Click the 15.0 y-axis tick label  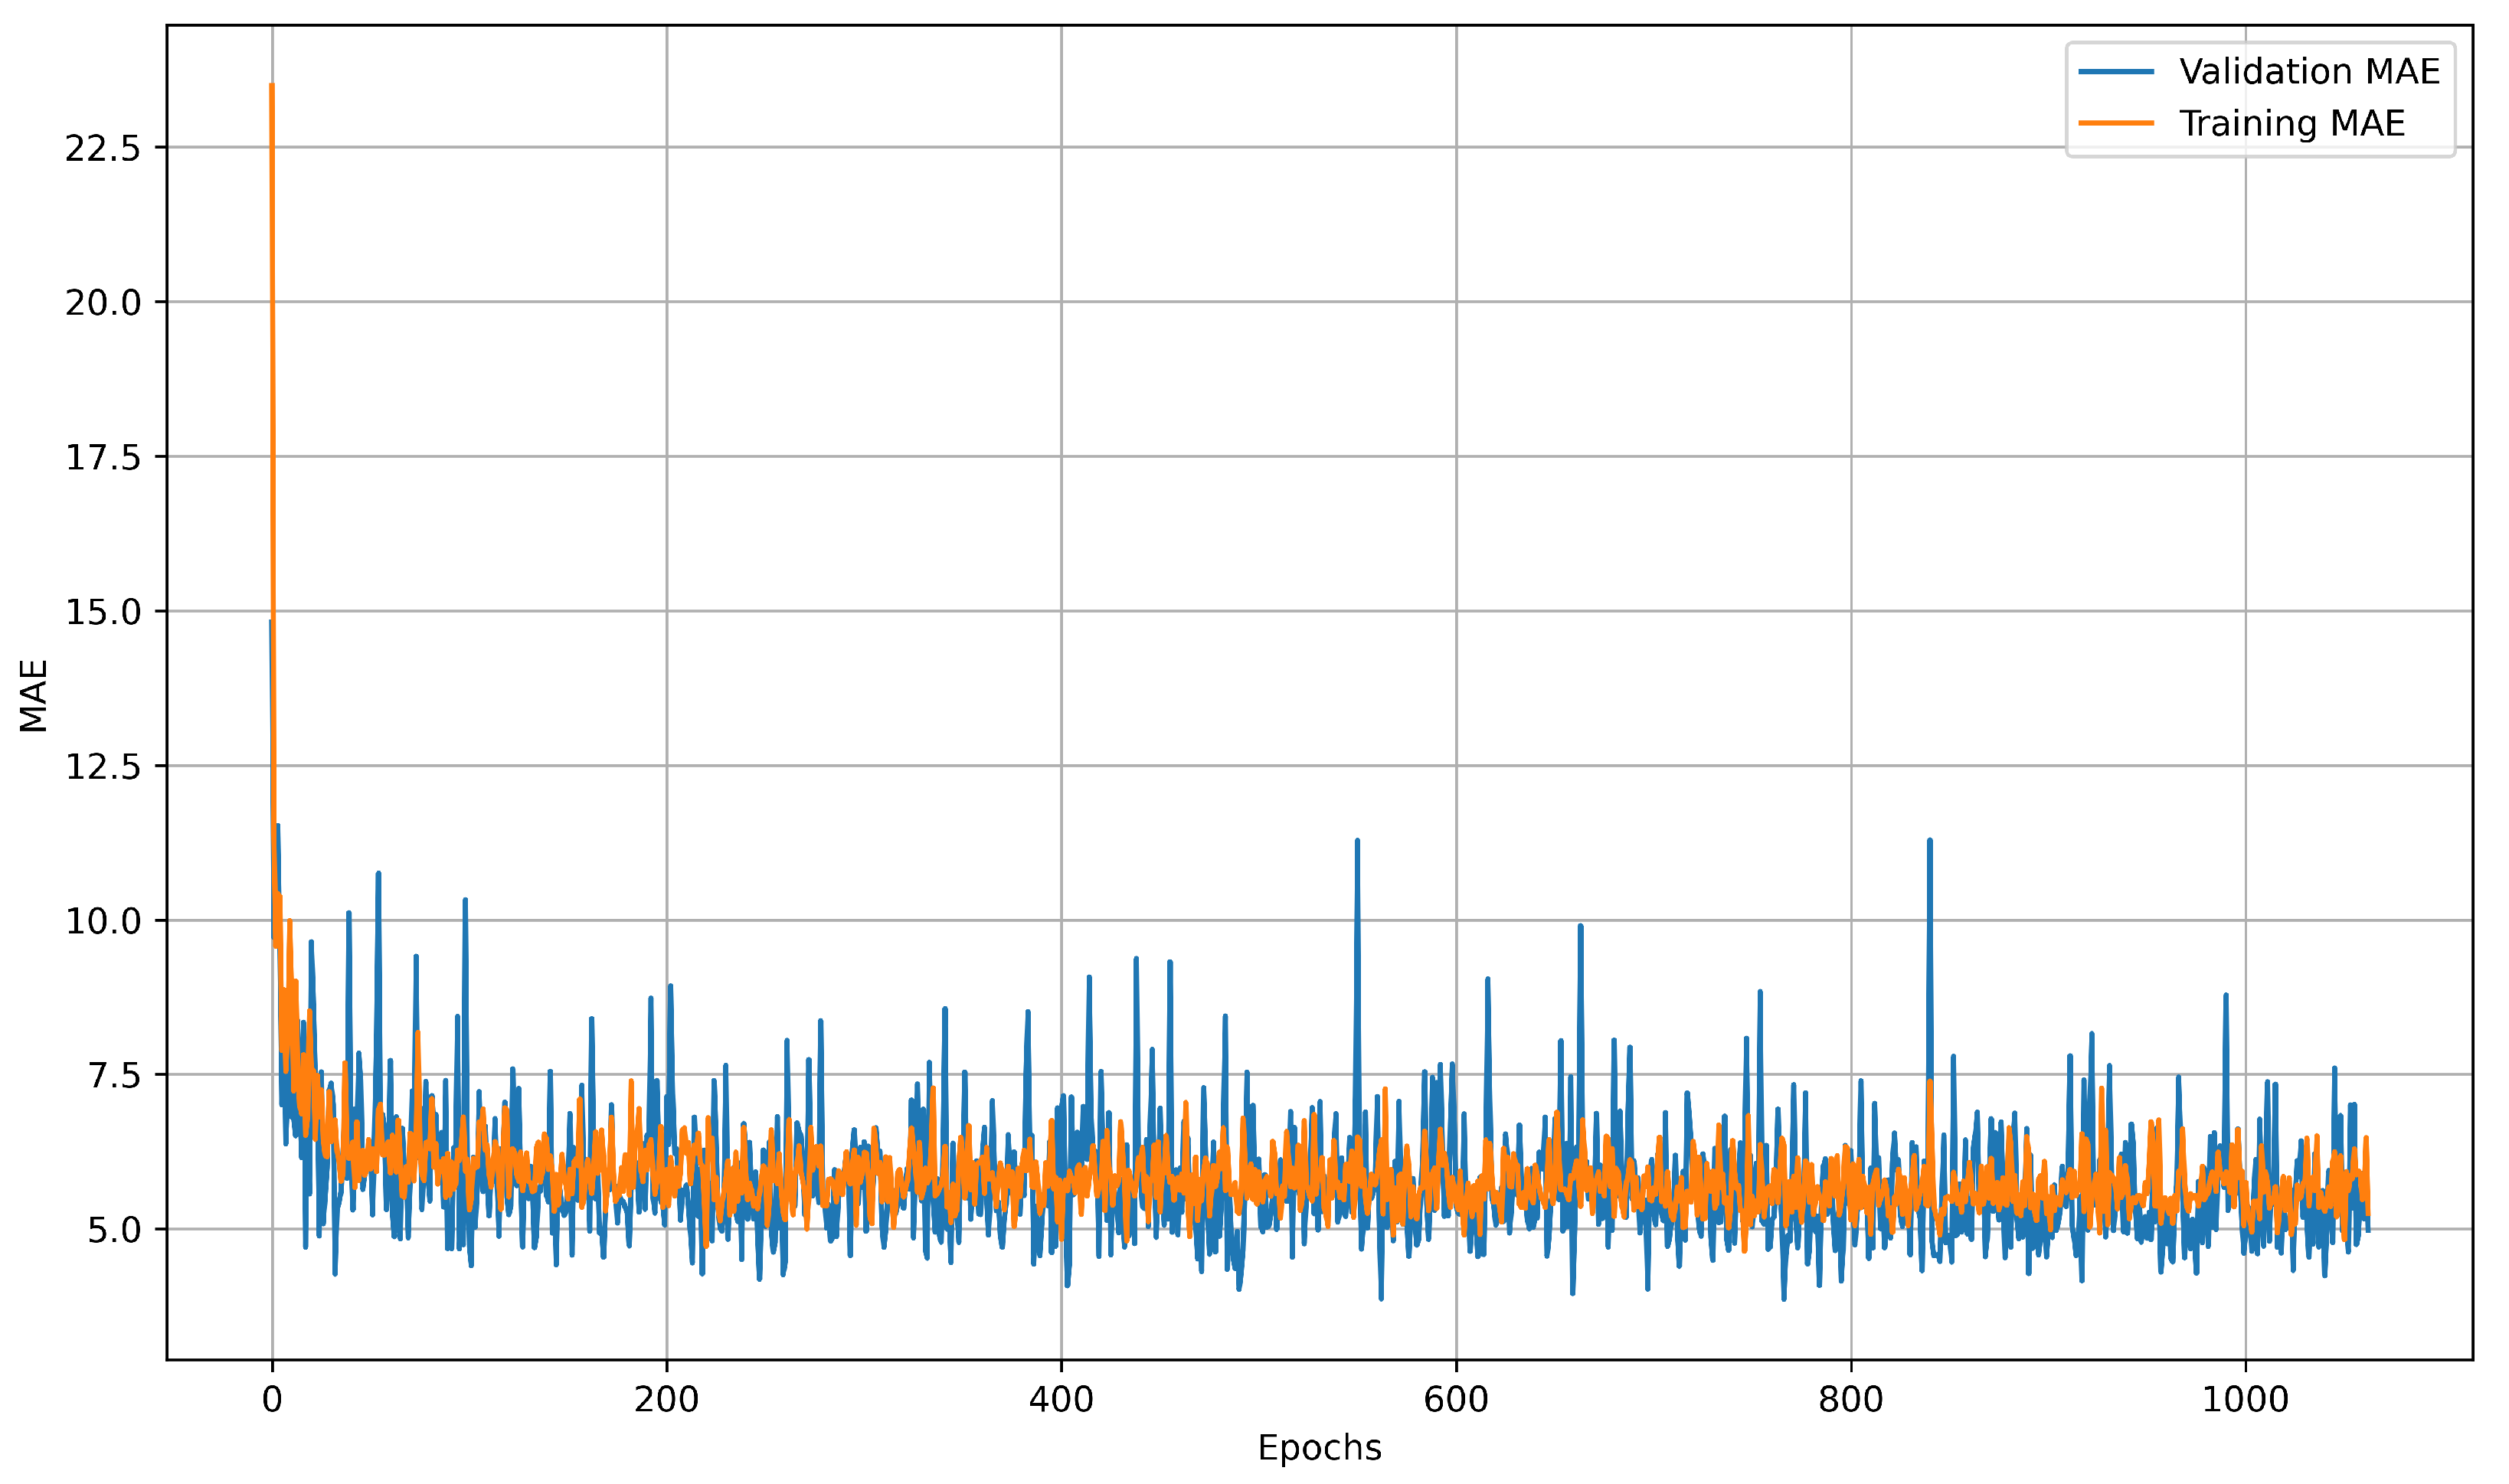[103, 612]
